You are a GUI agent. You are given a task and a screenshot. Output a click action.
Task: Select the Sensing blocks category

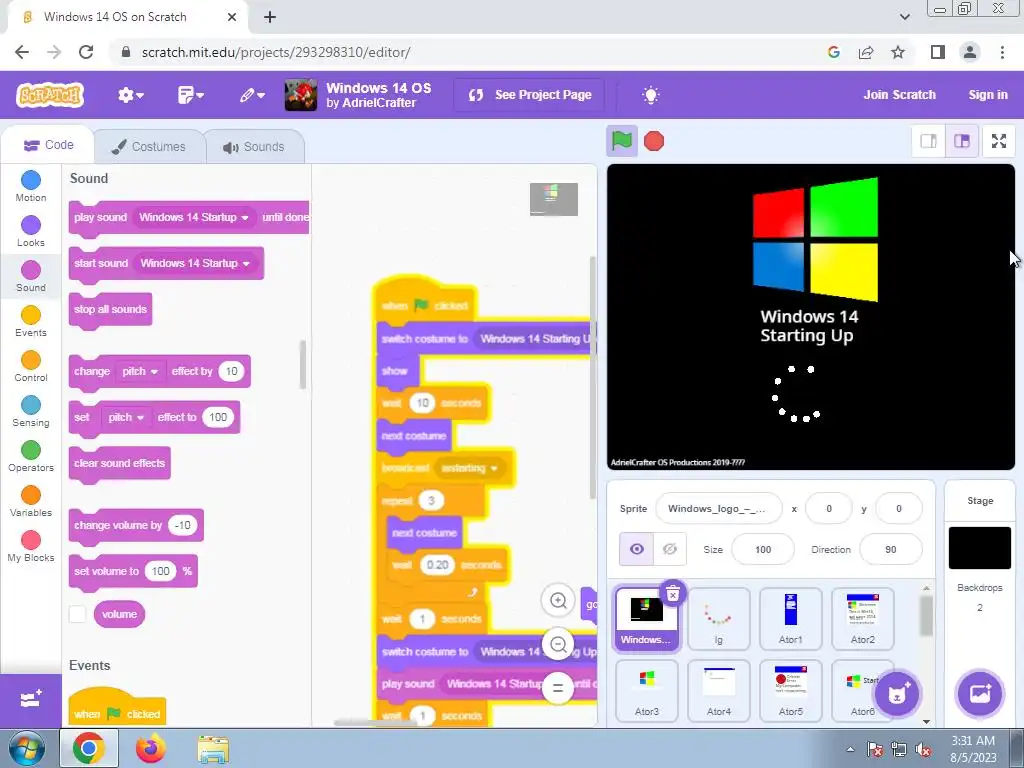point(31,411)
